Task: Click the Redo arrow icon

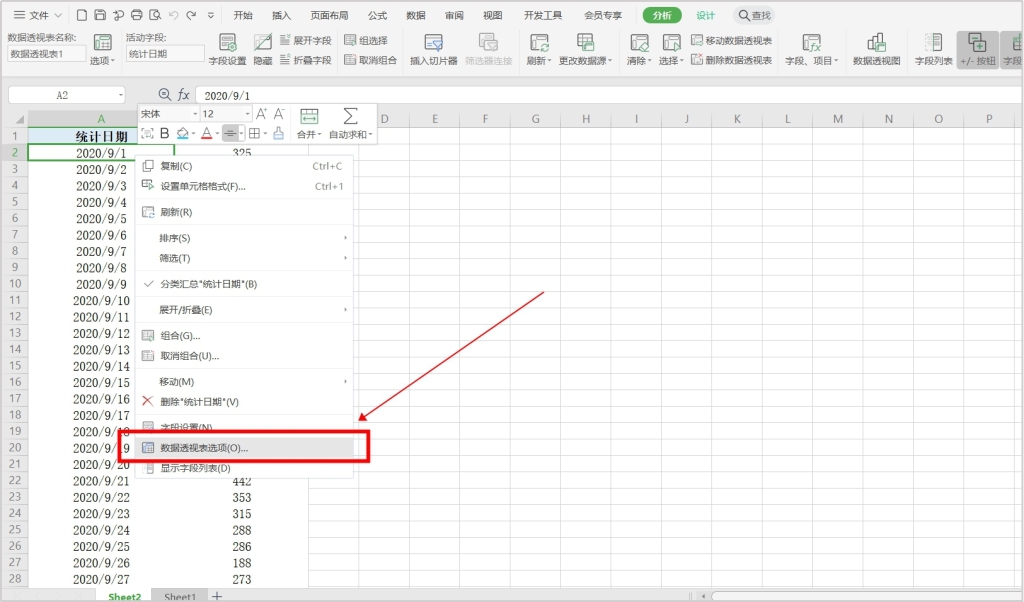Action: [x=191, y=15]
